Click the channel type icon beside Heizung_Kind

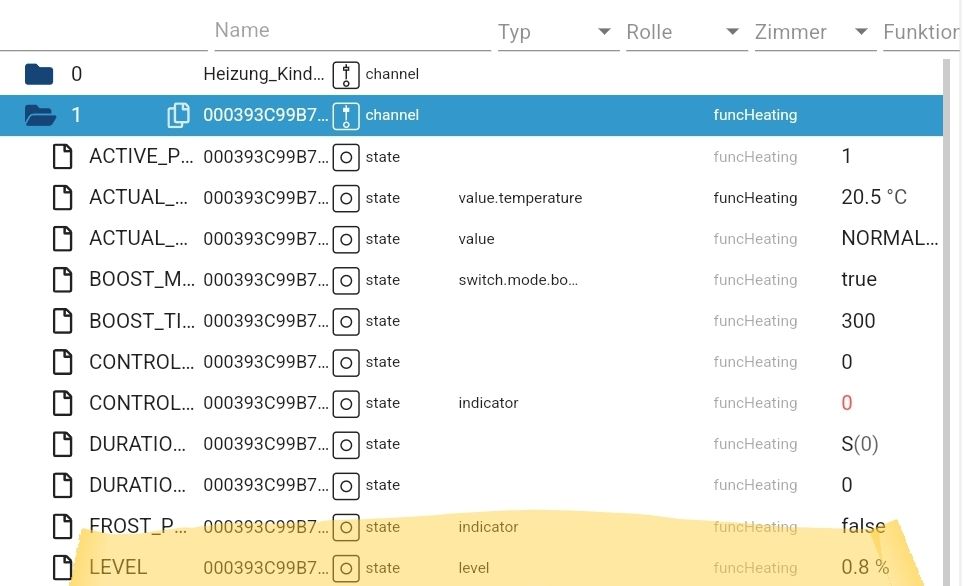point(344,73)
